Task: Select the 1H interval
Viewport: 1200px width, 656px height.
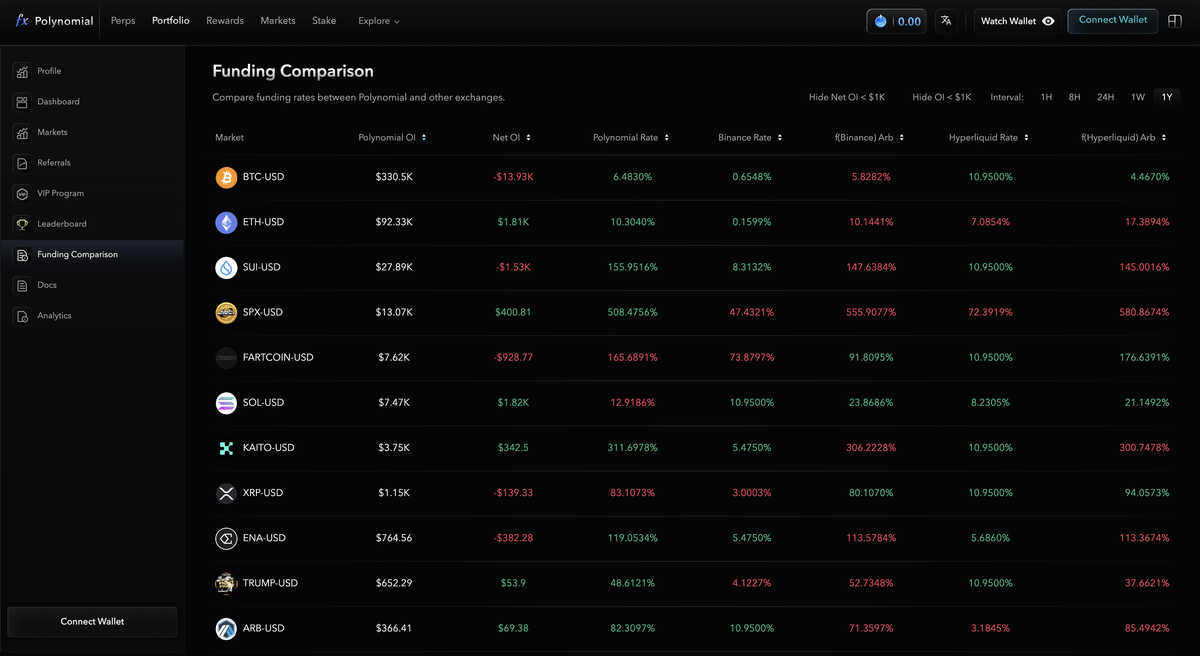Action: click(x=1046, y=97)
